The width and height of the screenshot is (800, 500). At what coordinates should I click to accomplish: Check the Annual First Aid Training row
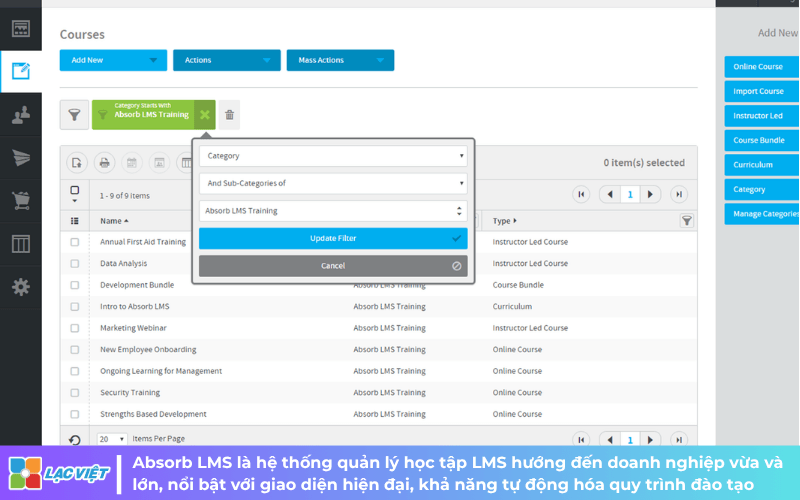pos(74,242)
